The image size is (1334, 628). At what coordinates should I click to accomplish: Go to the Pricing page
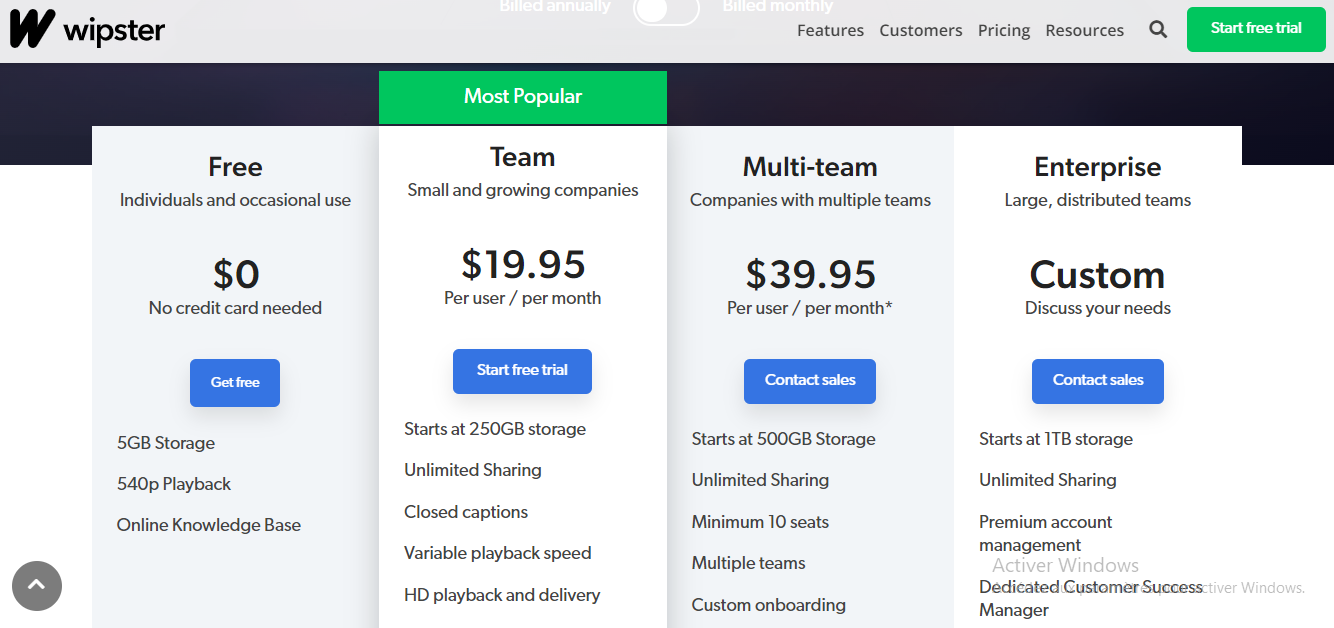coord(1004,30)
